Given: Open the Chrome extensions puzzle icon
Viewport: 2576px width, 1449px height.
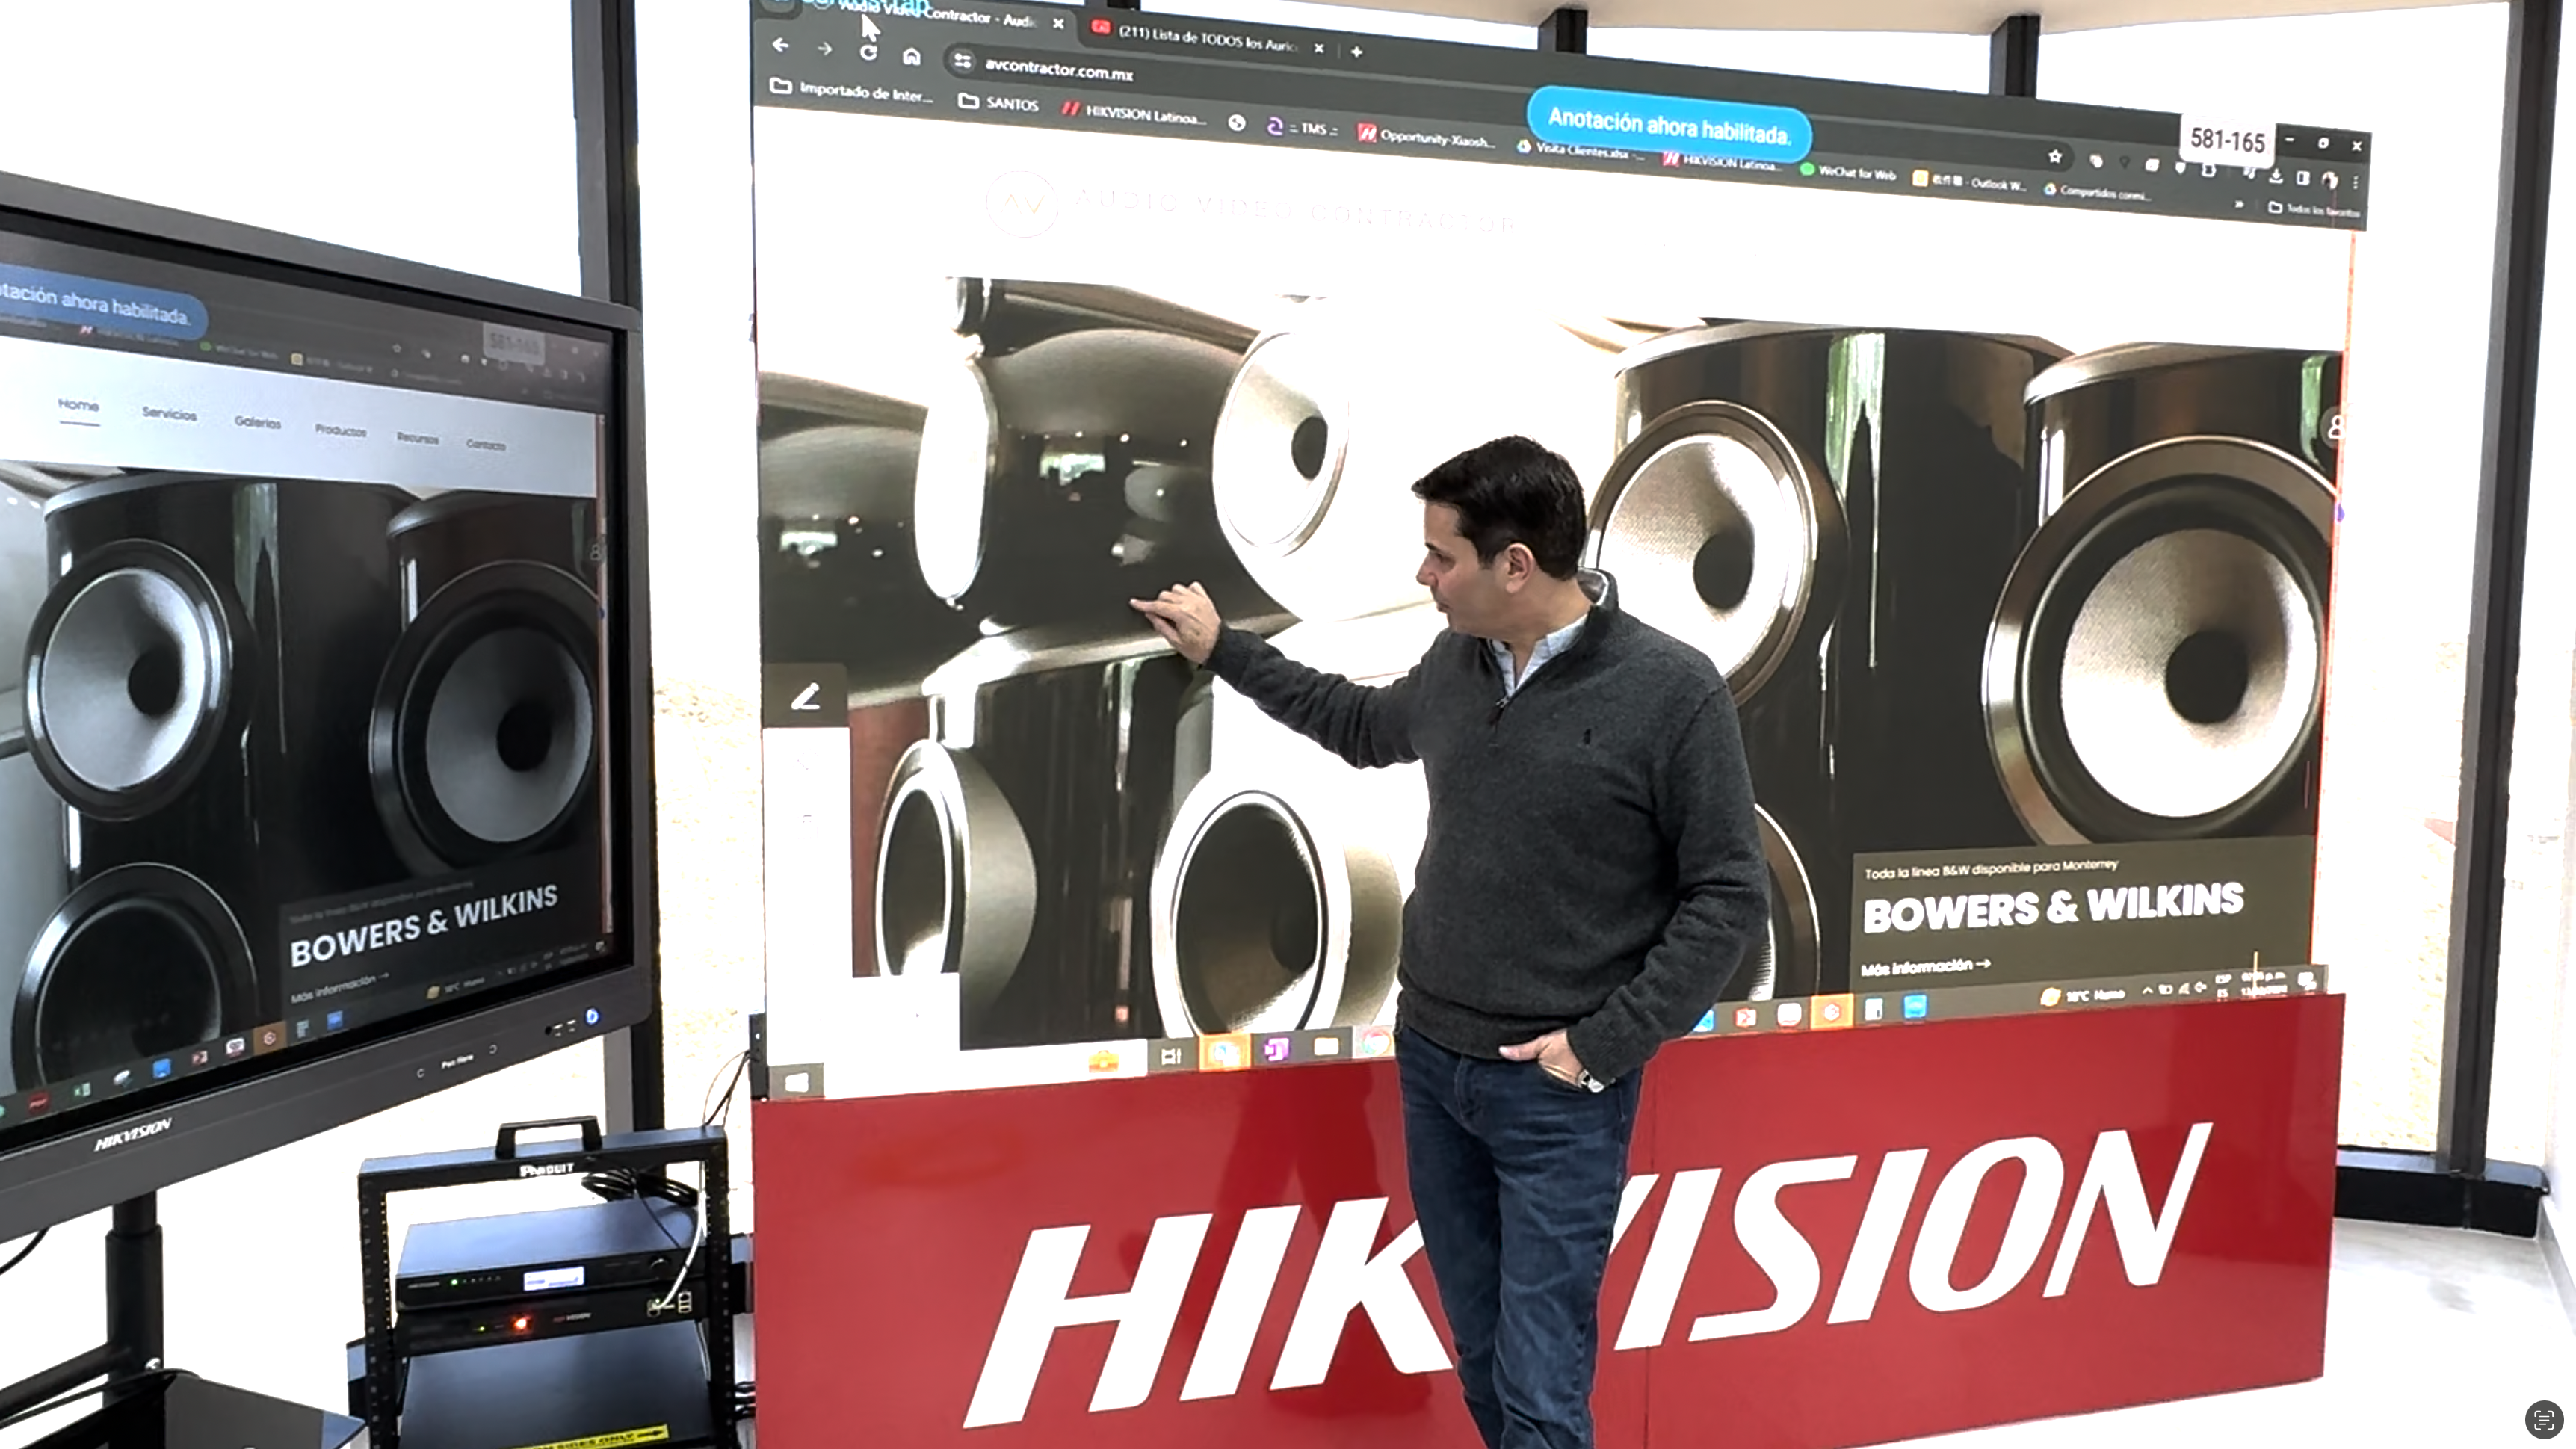Looking at the screenshot, I should pos(2252,172).
